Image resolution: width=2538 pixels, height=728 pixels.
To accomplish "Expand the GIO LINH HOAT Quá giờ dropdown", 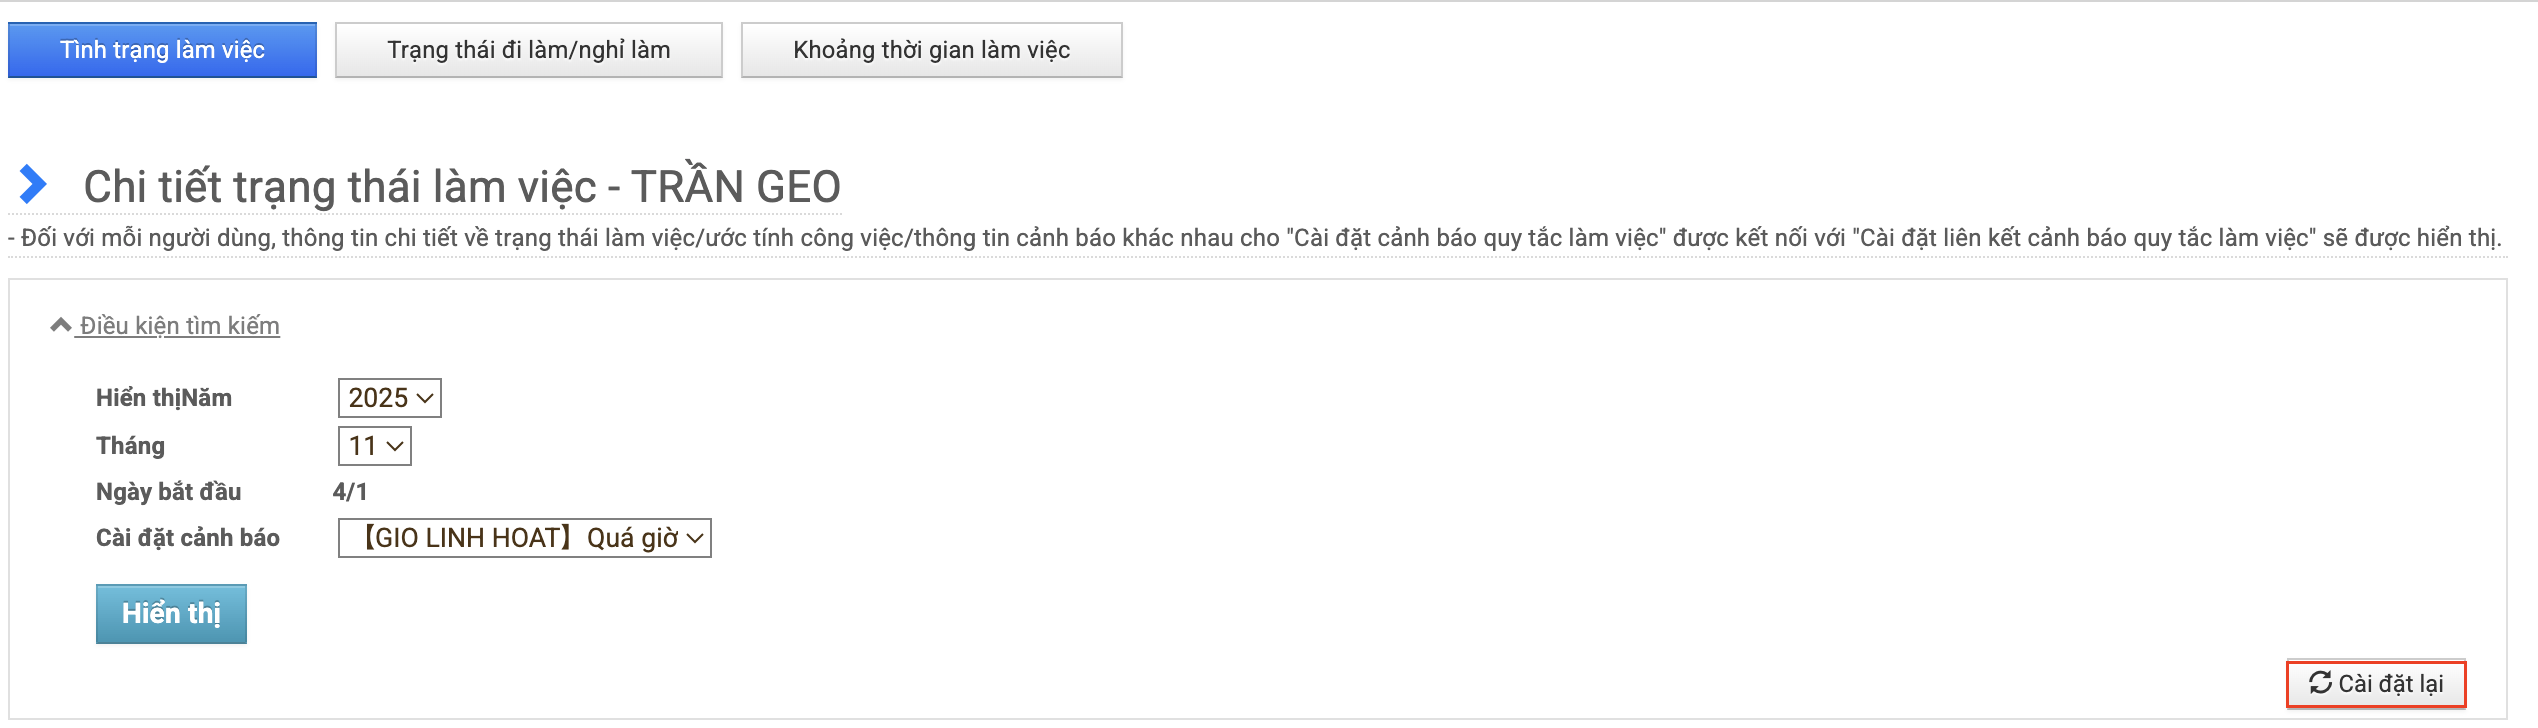I will pos(525,538).
